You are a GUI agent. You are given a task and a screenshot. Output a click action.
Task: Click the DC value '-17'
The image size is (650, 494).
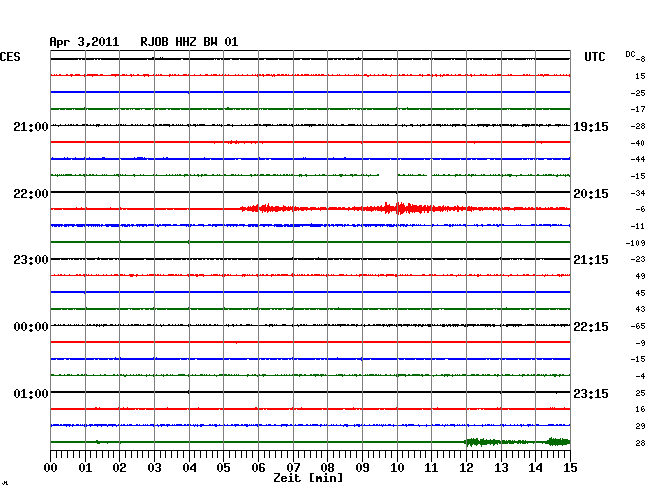(x=638, y=109)
